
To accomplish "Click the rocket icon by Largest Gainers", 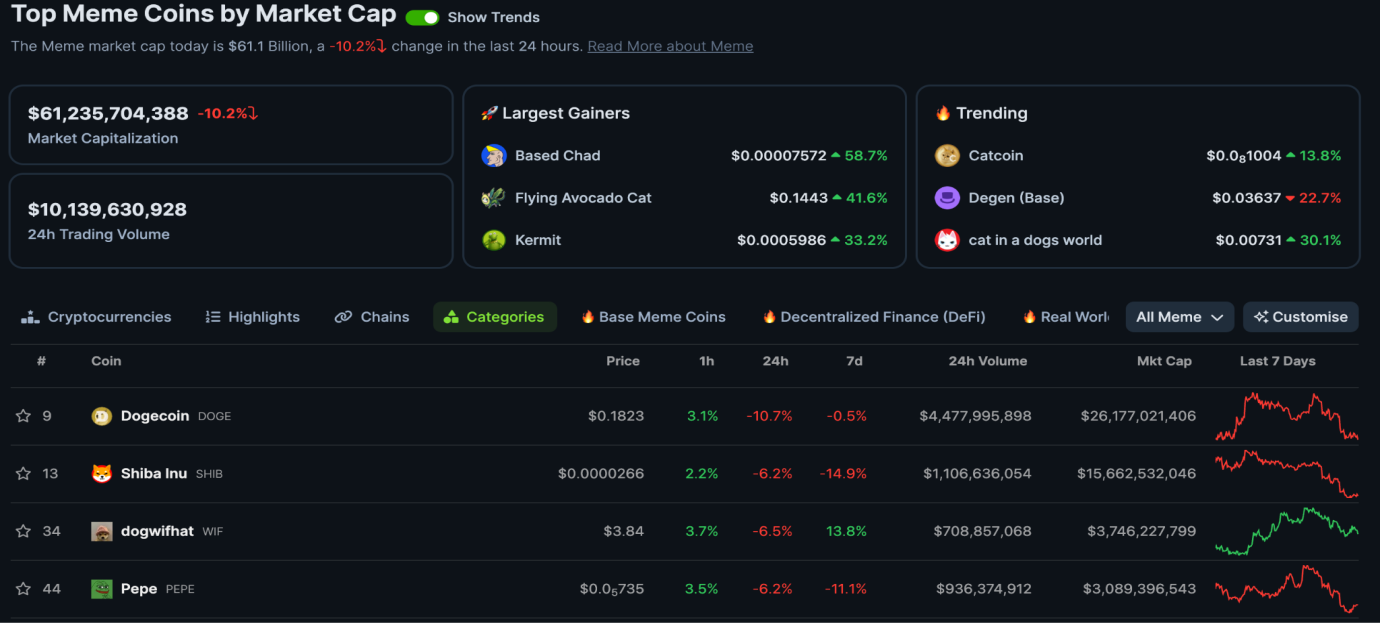I will [x=489, y=113].
